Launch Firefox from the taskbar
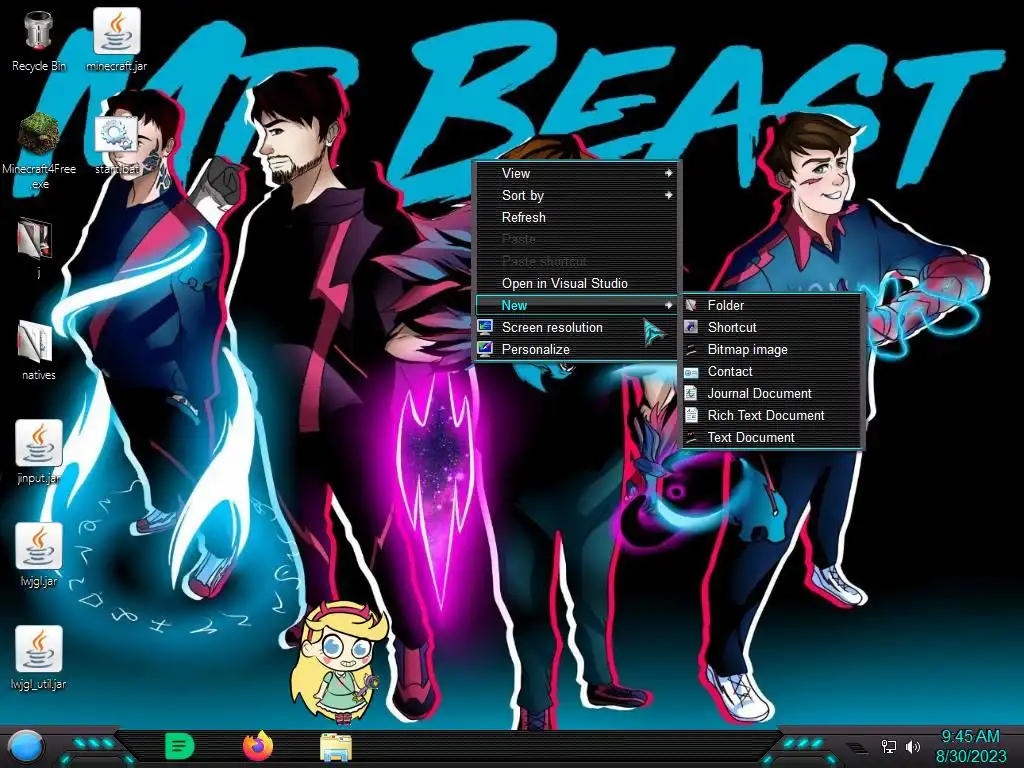1024x768 pixels. (x=258, y=746)
